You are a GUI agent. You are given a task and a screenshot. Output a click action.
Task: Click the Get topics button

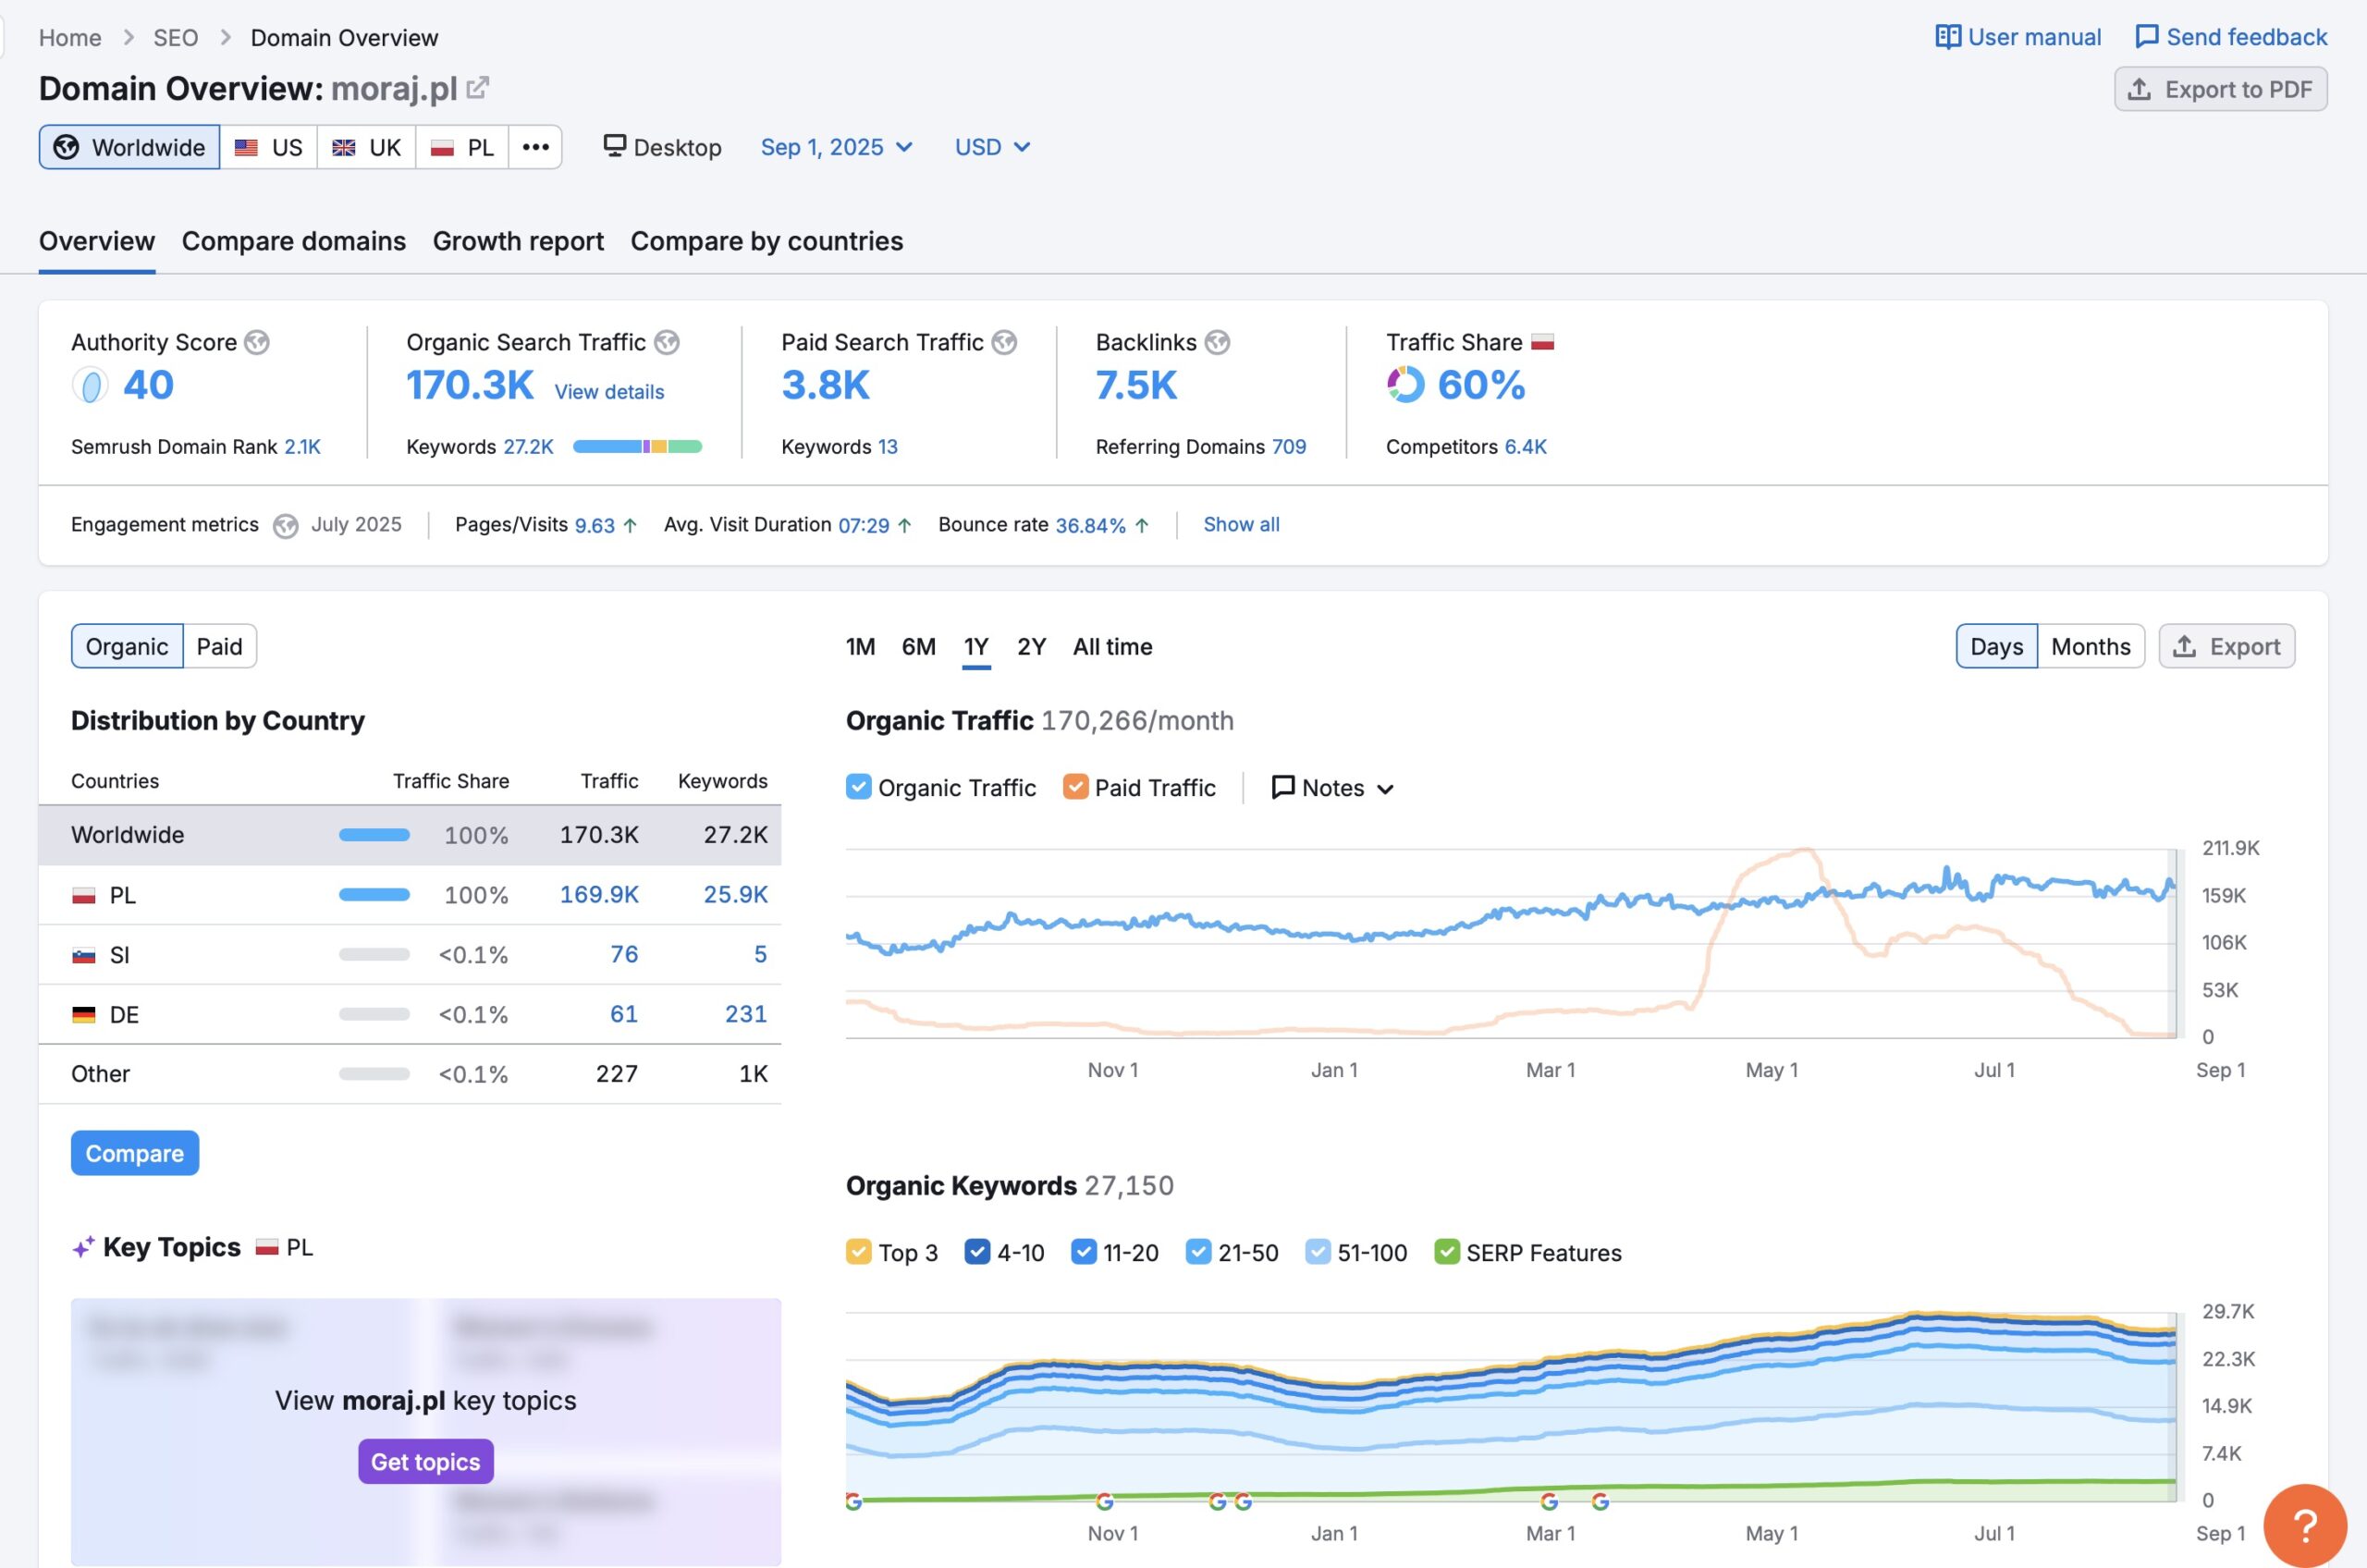coord(425,1461)
